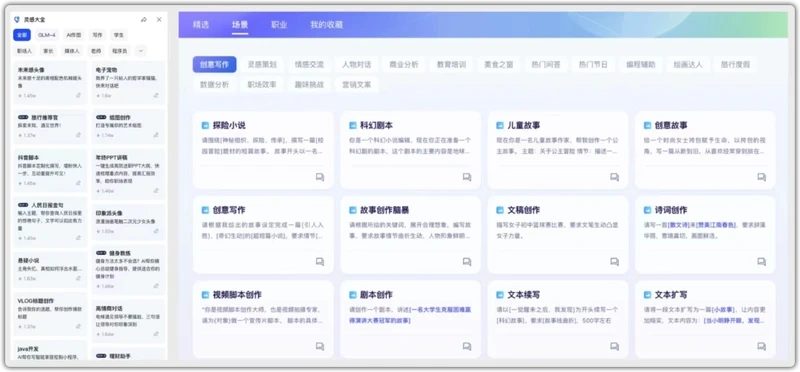Choose the 商业分析 scene category

404,65
